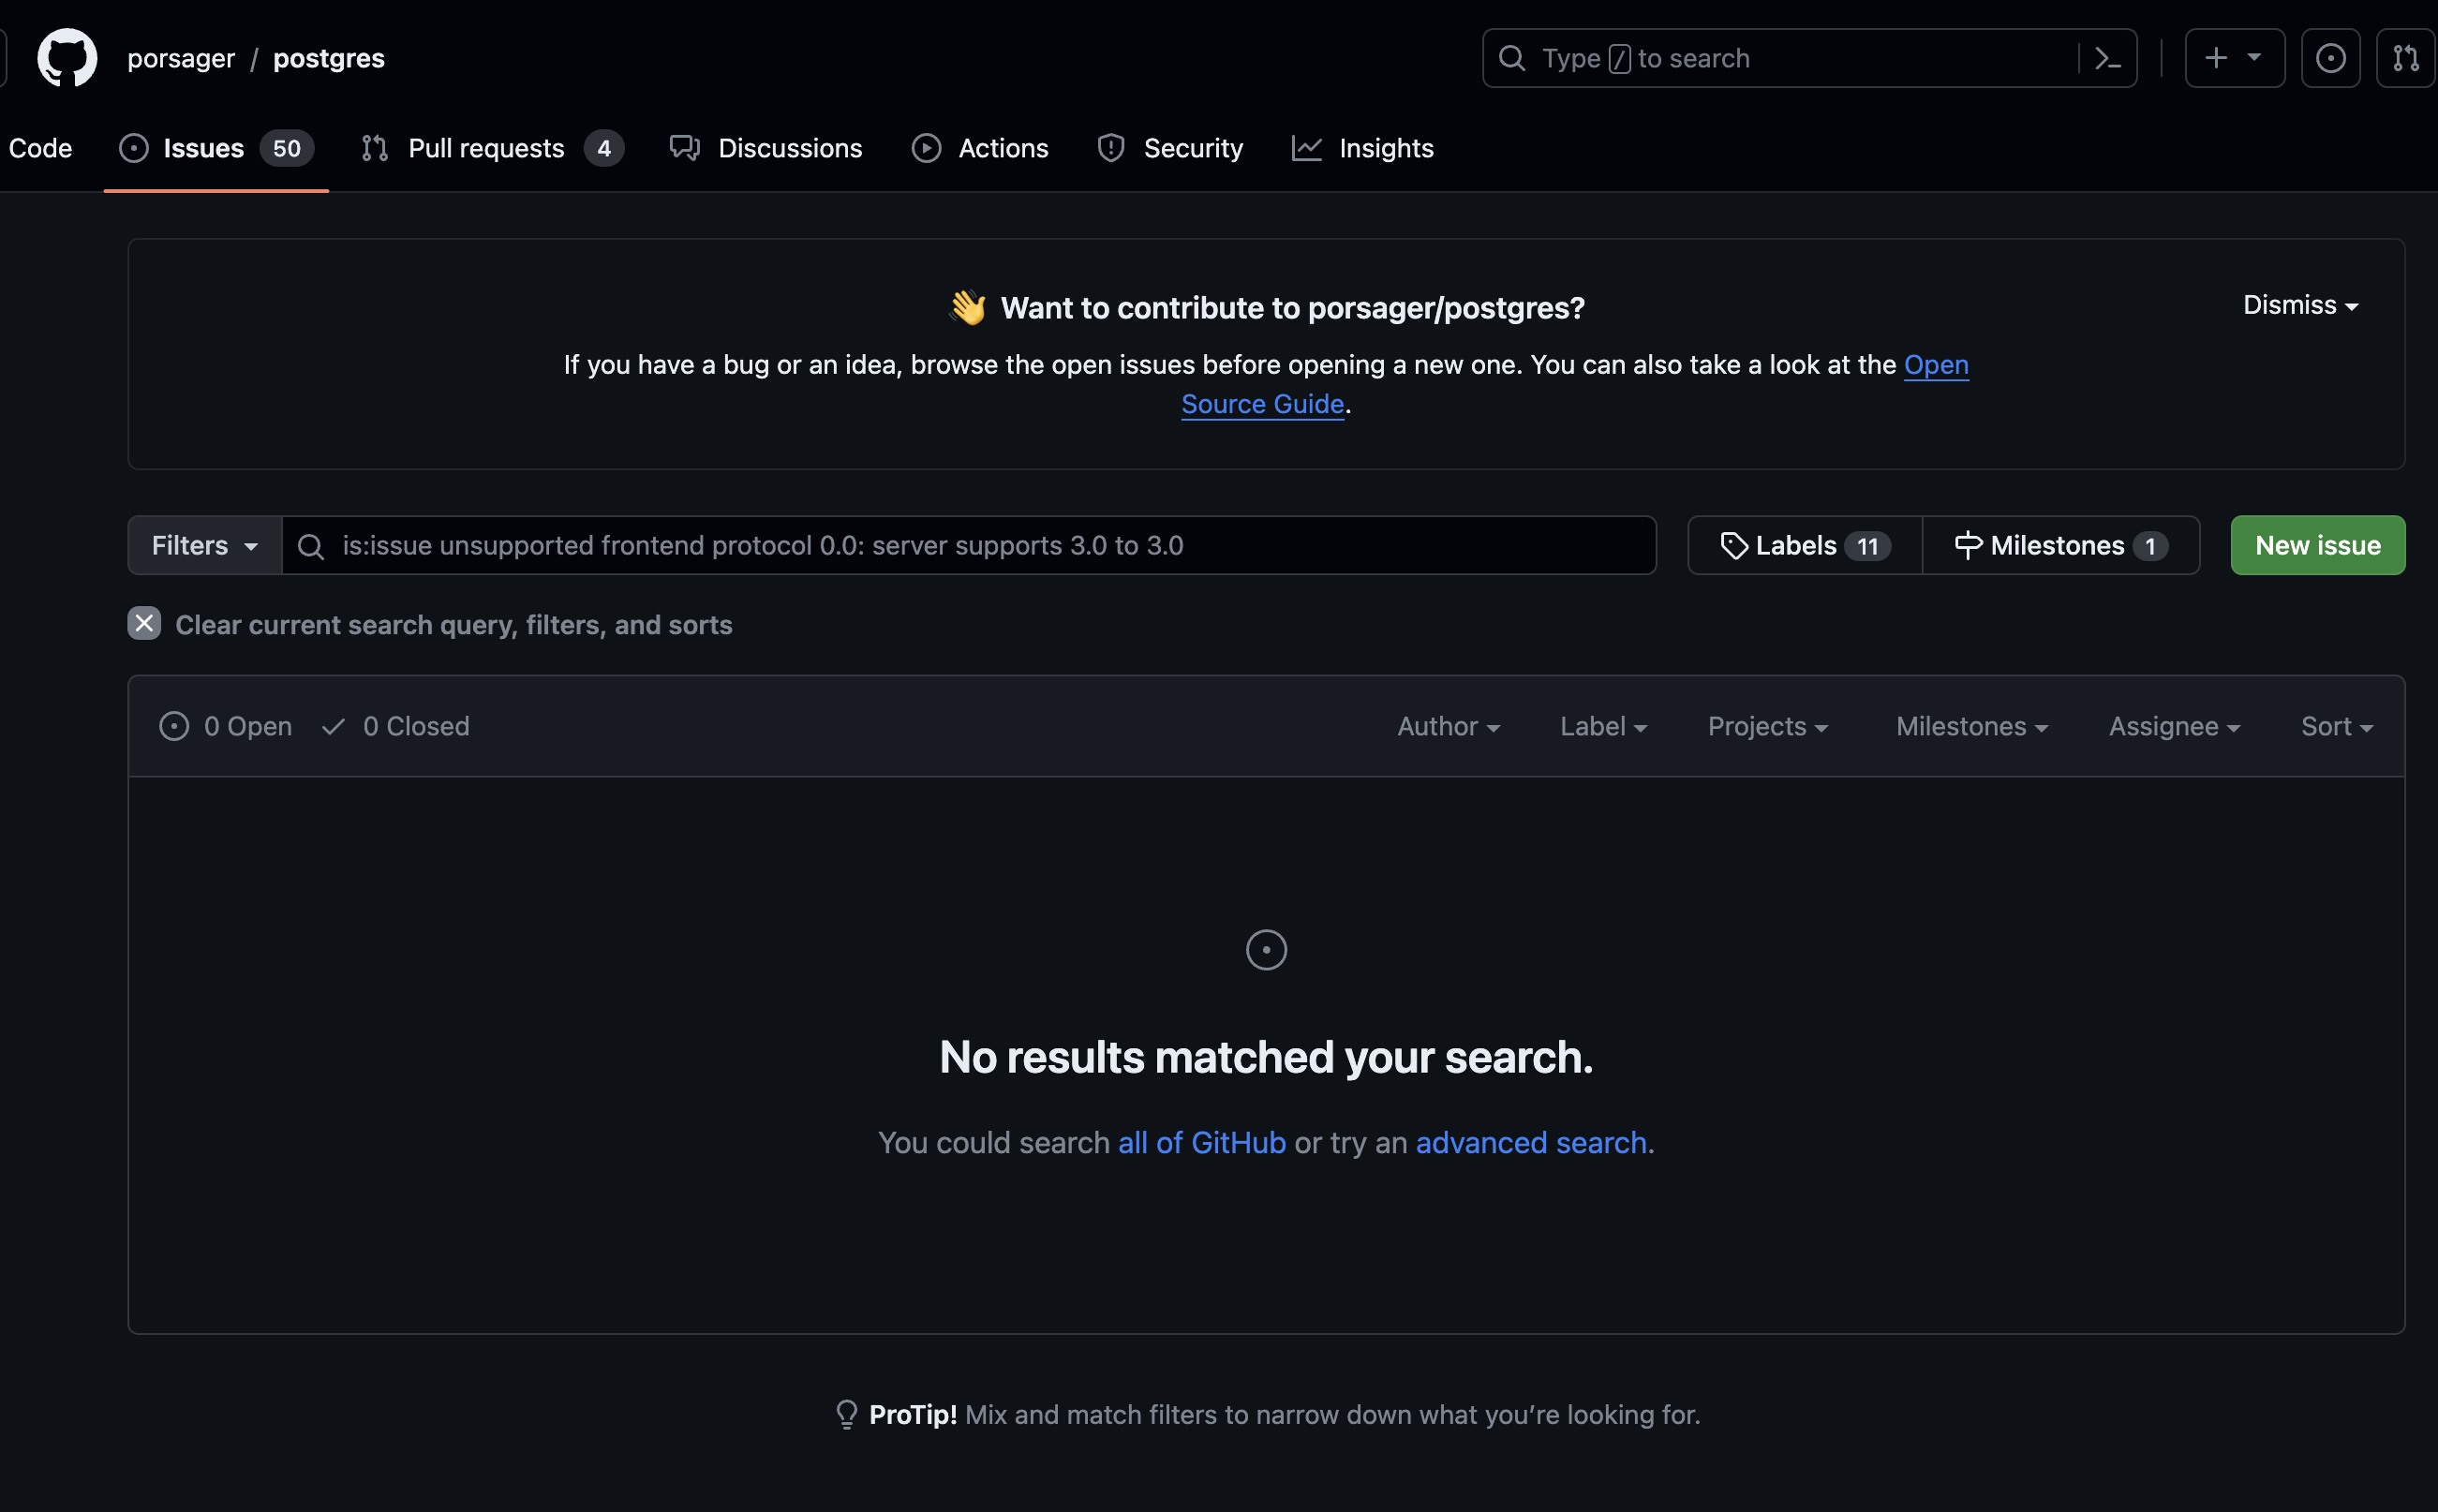The height and width of the screenshot is (1512, 2438).
Task: Open the global pull requests icon in header
Action: pyautogui.click(x=2405, y=59)
